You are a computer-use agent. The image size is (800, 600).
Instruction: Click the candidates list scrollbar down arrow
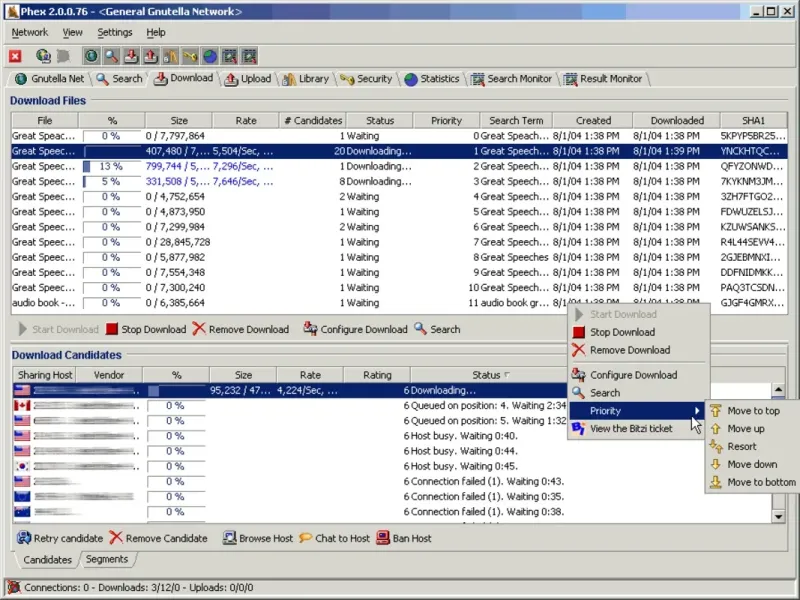[x=779, y=516]
